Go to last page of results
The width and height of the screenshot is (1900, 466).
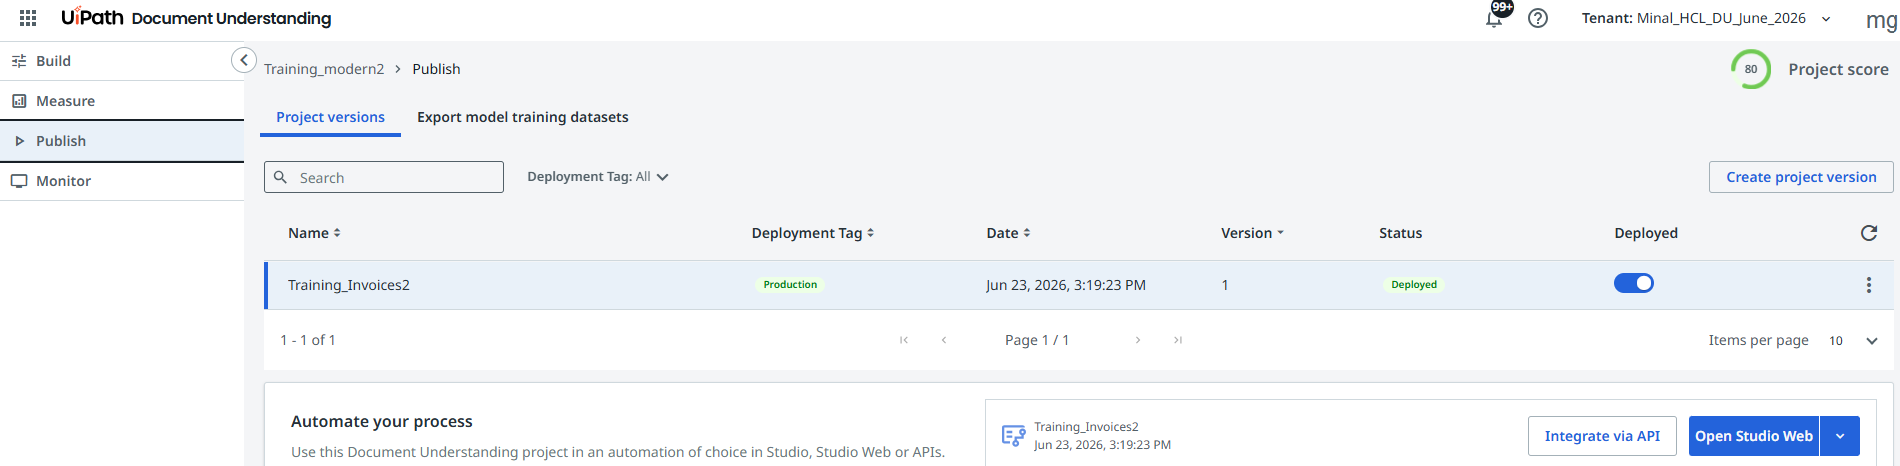tap(1178, 340)
